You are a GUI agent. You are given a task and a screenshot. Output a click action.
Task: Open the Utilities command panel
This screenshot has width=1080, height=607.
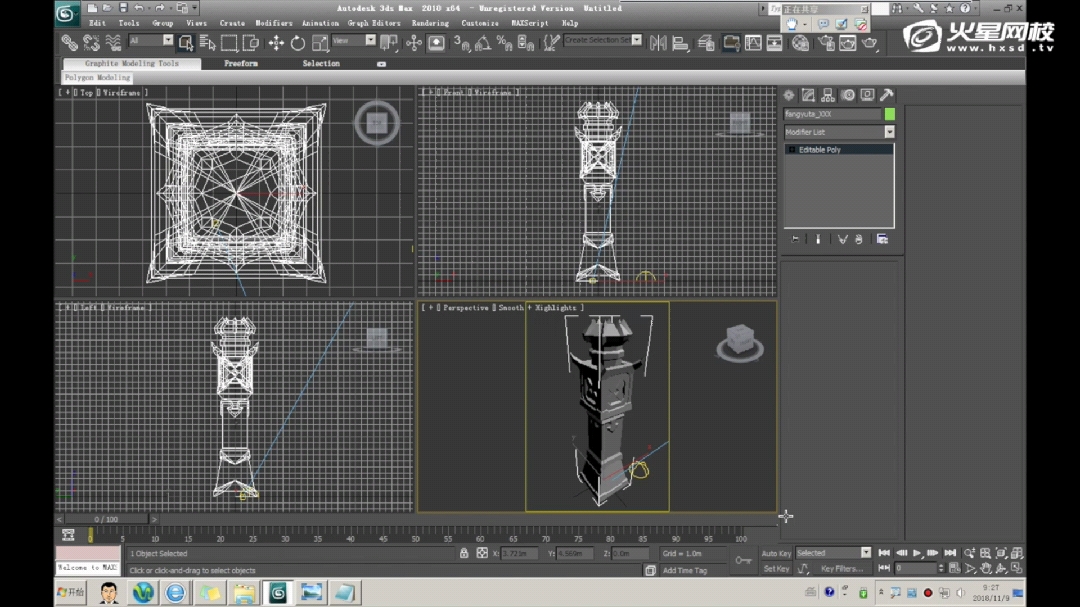click(x=887, y=95)
